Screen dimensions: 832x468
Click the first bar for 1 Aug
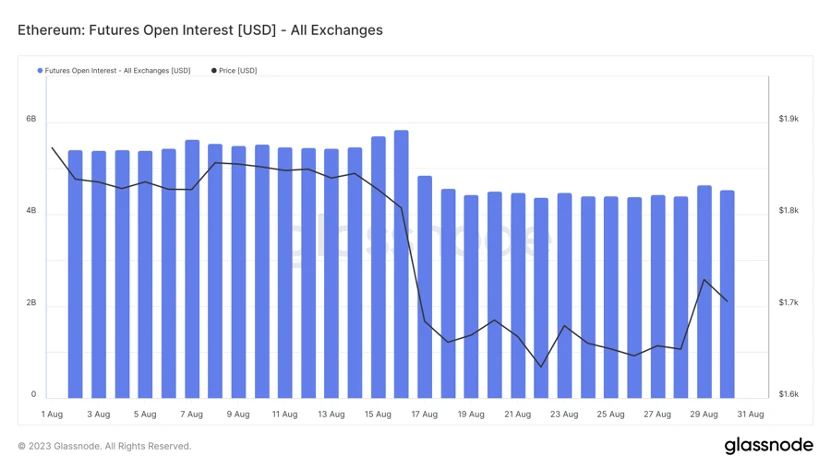[75, 274]
